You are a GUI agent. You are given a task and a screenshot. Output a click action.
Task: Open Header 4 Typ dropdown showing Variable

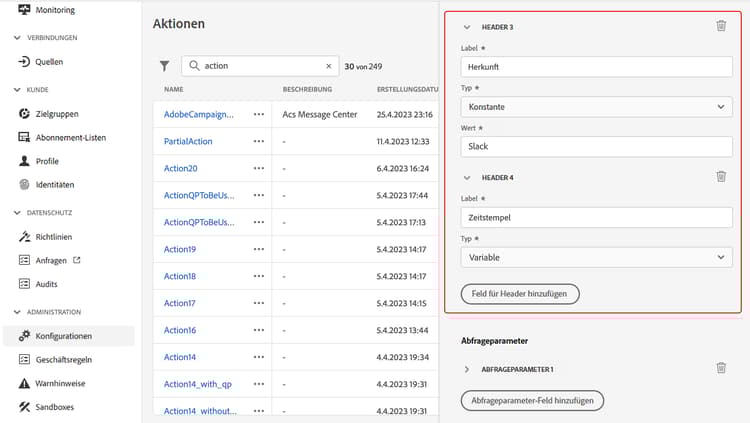(599, 257)
